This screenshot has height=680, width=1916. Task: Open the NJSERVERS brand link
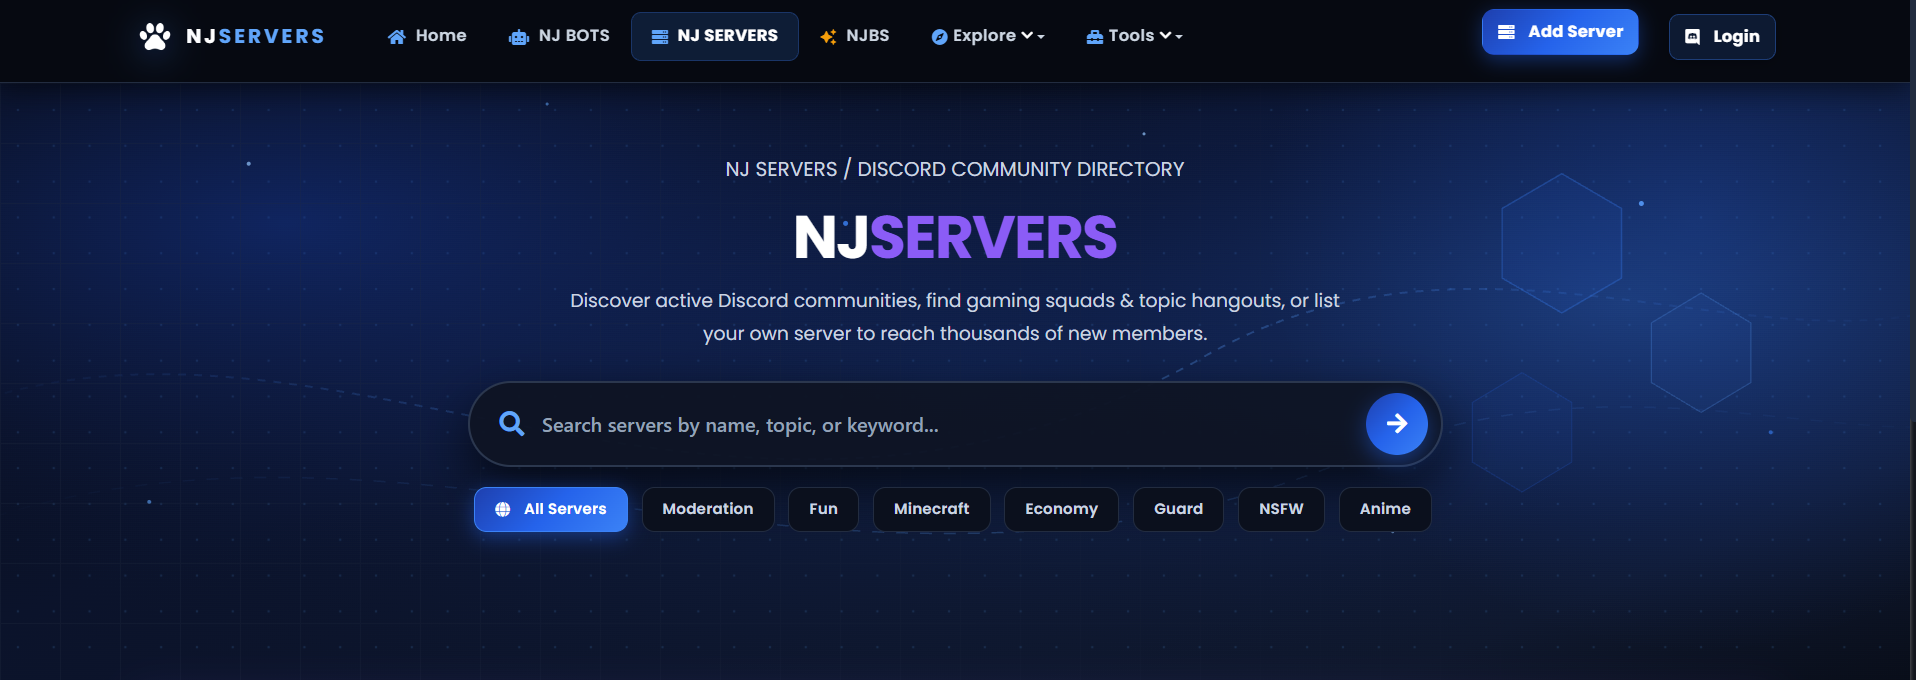(232, 36)
